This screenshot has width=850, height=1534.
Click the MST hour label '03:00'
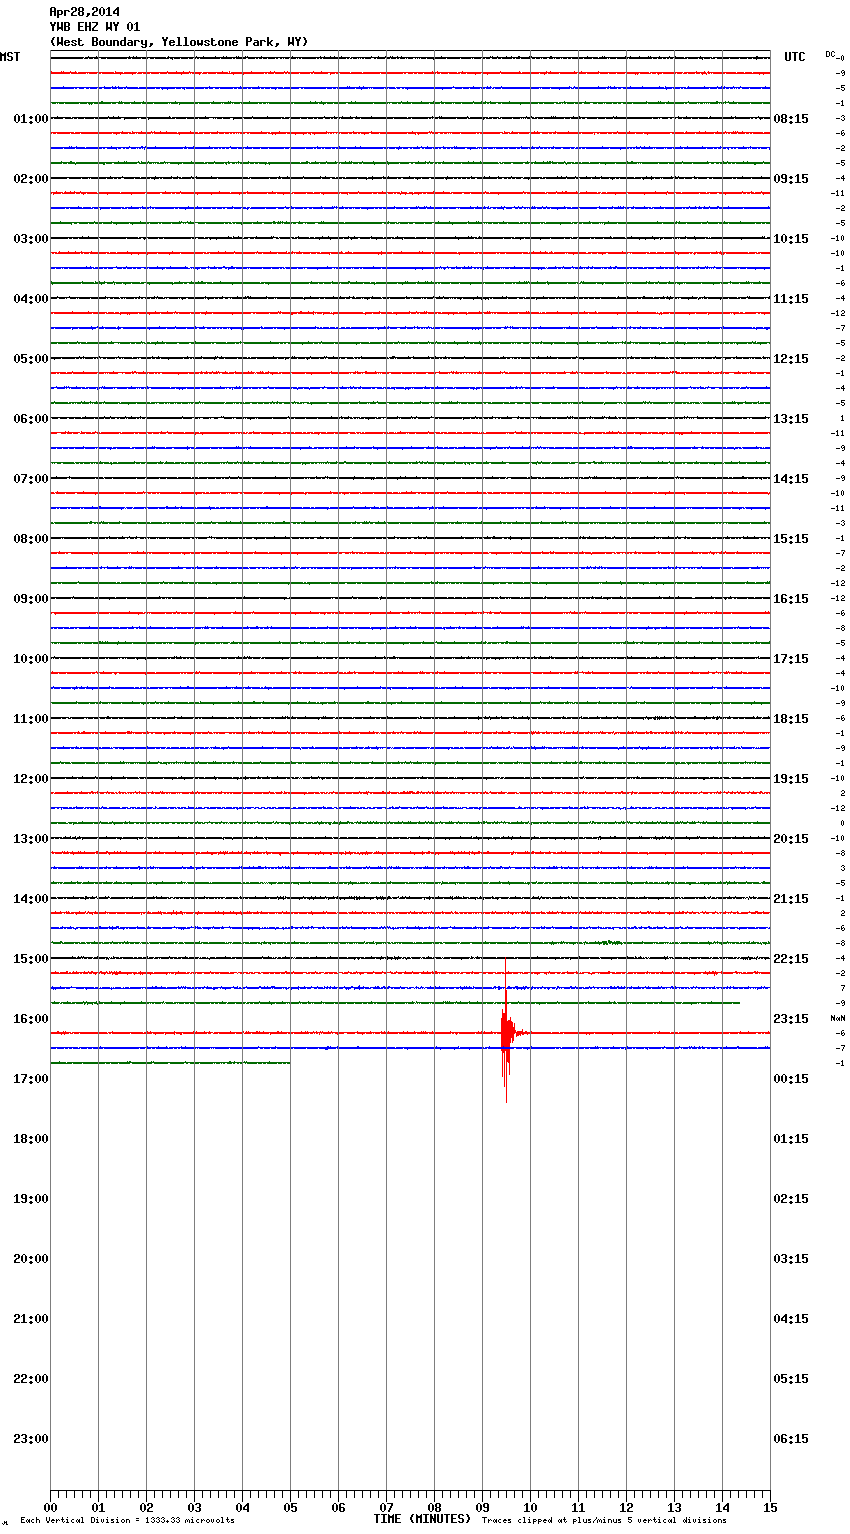[x=31, y=239]
